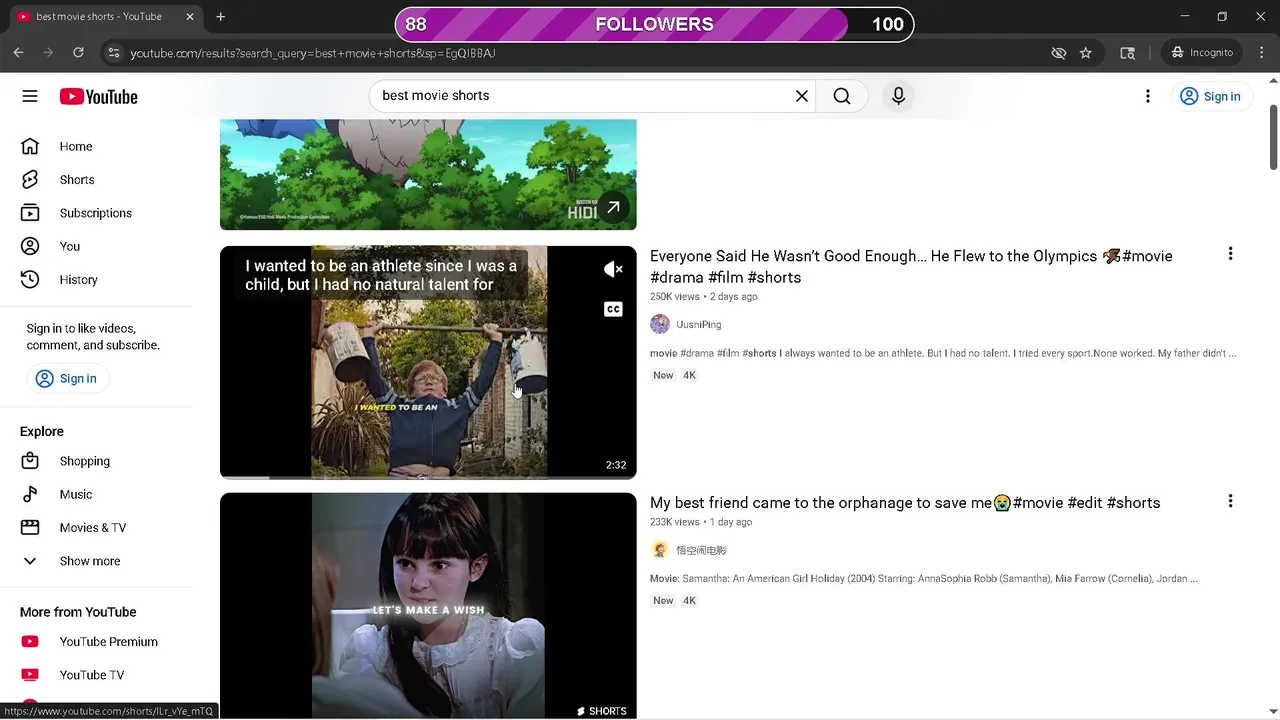
Task: Open more options for Olympics video
Action: point(1230,254)
